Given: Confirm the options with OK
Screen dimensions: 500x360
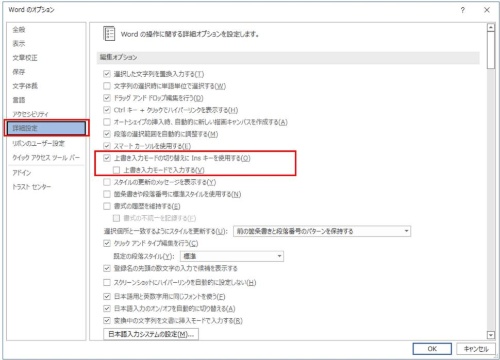Looking at the screenshot, I should (432, 349).
